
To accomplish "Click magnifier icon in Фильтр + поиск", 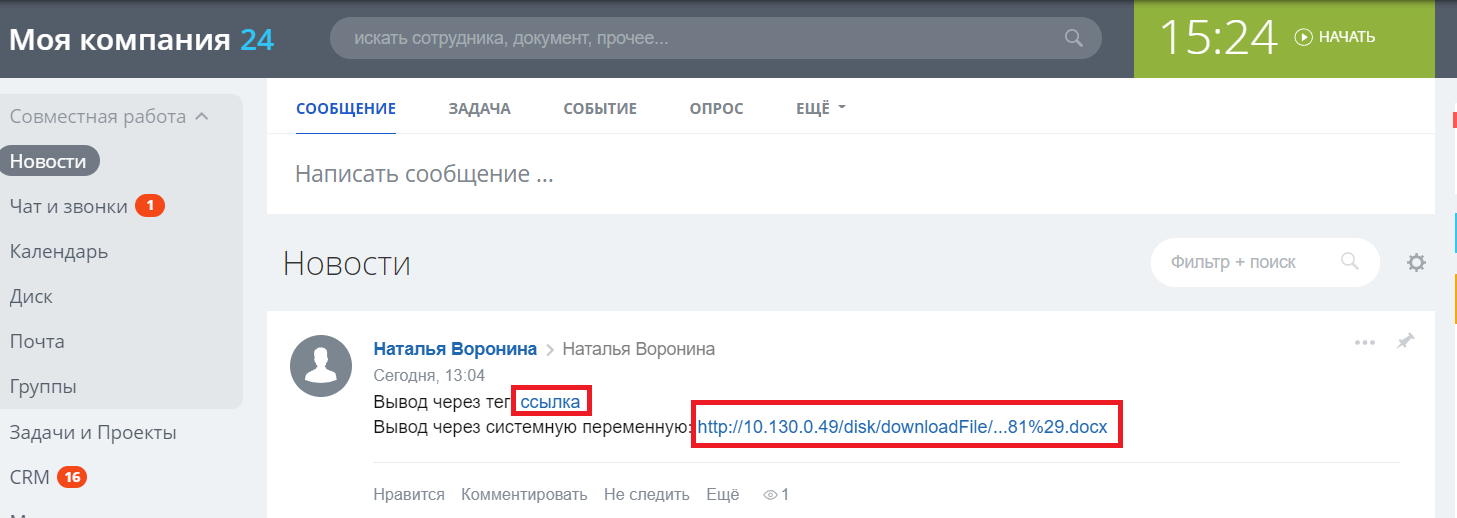I will click(1349, 262).
